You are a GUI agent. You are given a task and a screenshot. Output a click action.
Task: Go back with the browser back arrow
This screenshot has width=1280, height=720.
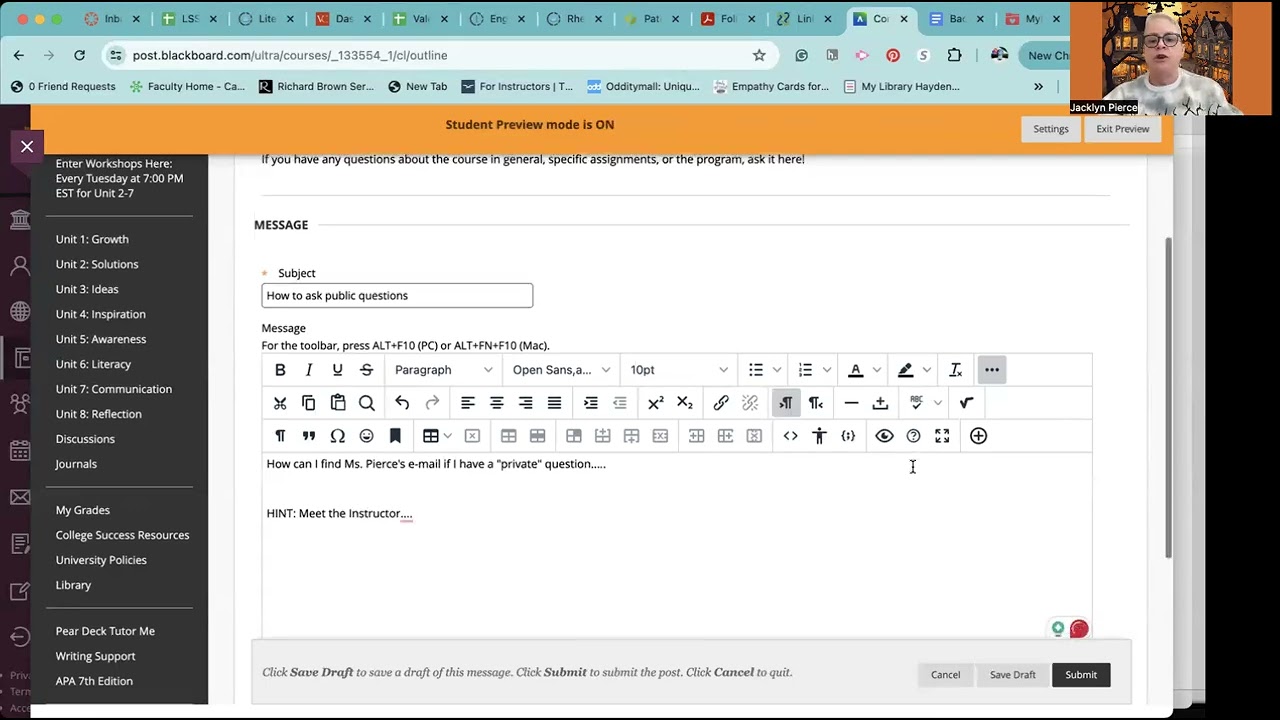pos(19,55)
